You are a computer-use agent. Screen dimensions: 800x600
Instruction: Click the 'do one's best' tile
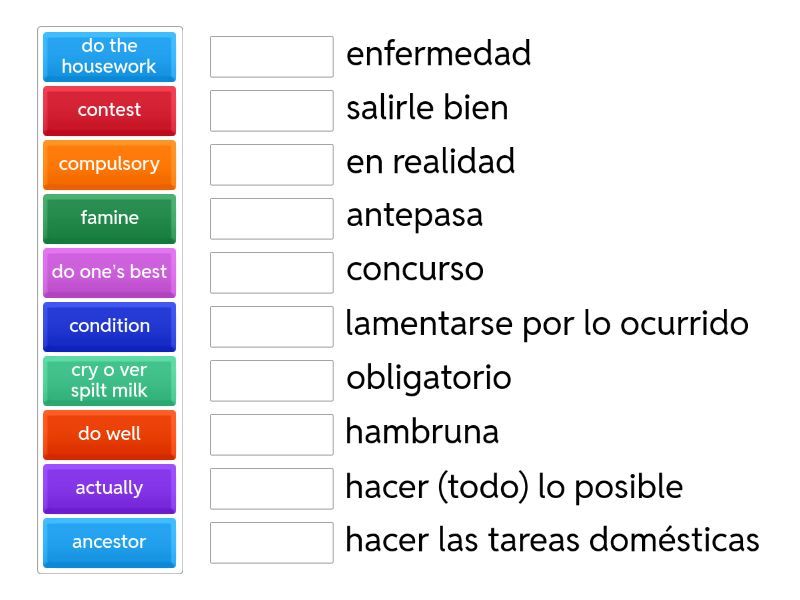[x=109, y=272]
